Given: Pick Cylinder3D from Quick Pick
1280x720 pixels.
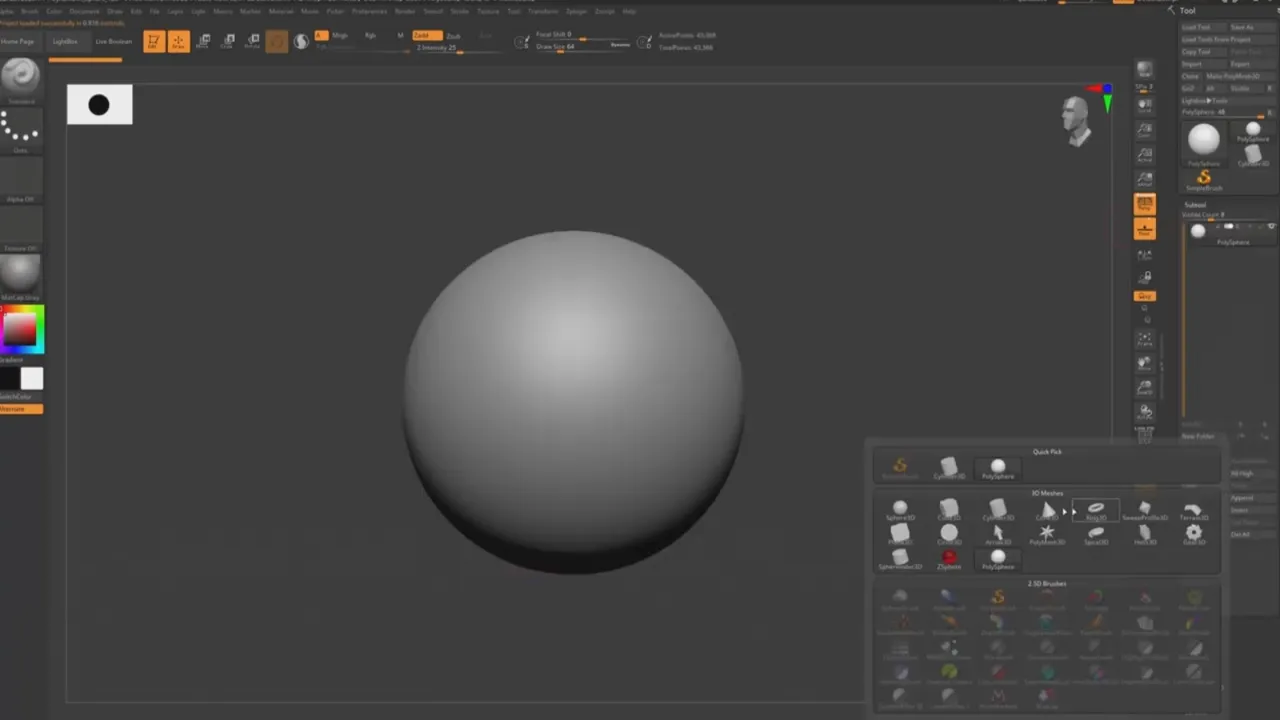Looking at the screenshot, I should pos(949,467).
